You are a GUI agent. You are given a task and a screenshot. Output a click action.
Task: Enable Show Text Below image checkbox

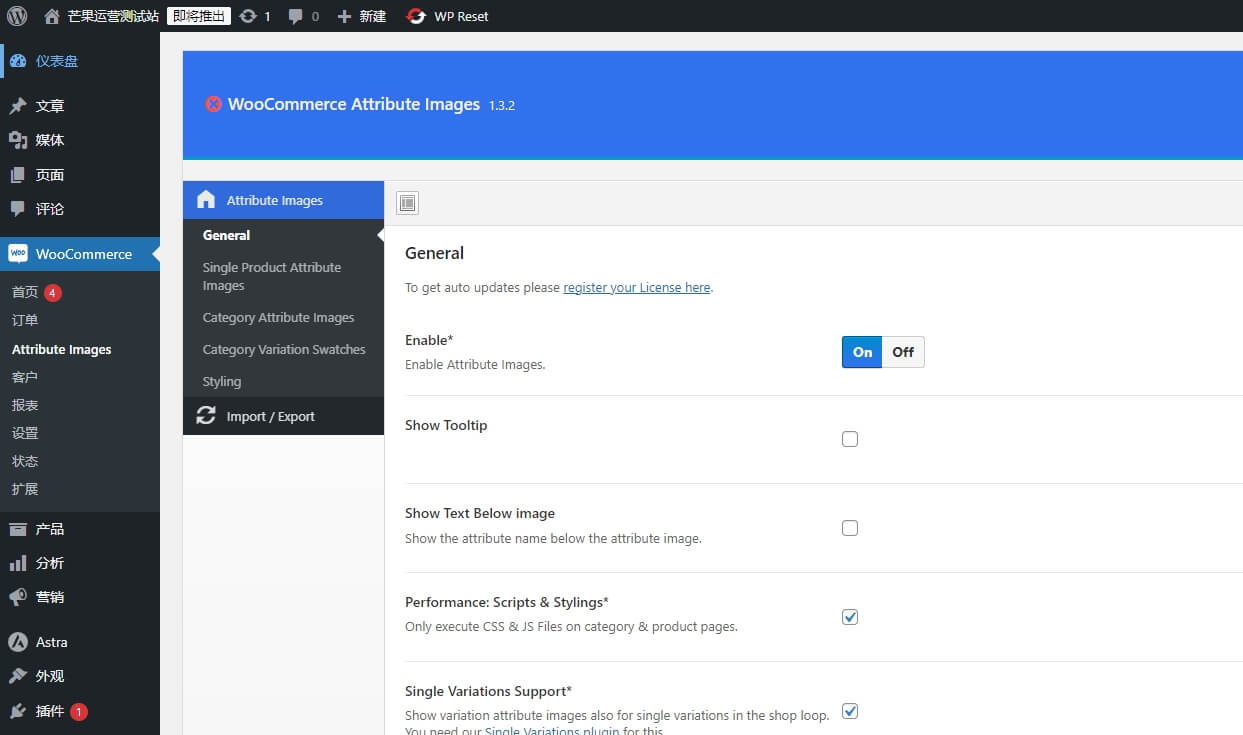coord(850,528)
